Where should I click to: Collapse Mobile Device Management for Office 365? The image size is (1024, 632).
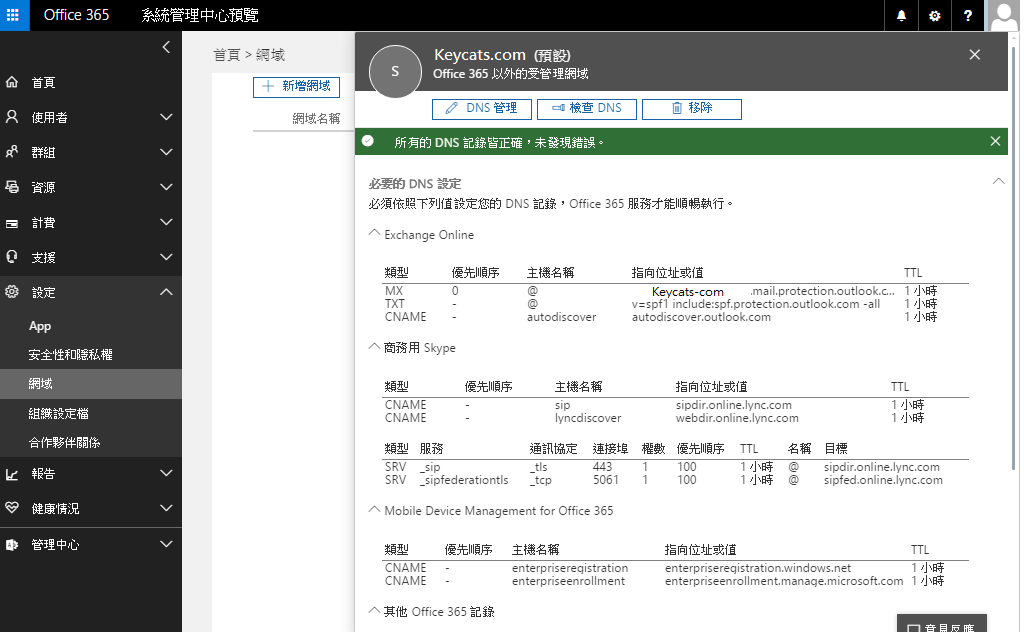point(374,509)
